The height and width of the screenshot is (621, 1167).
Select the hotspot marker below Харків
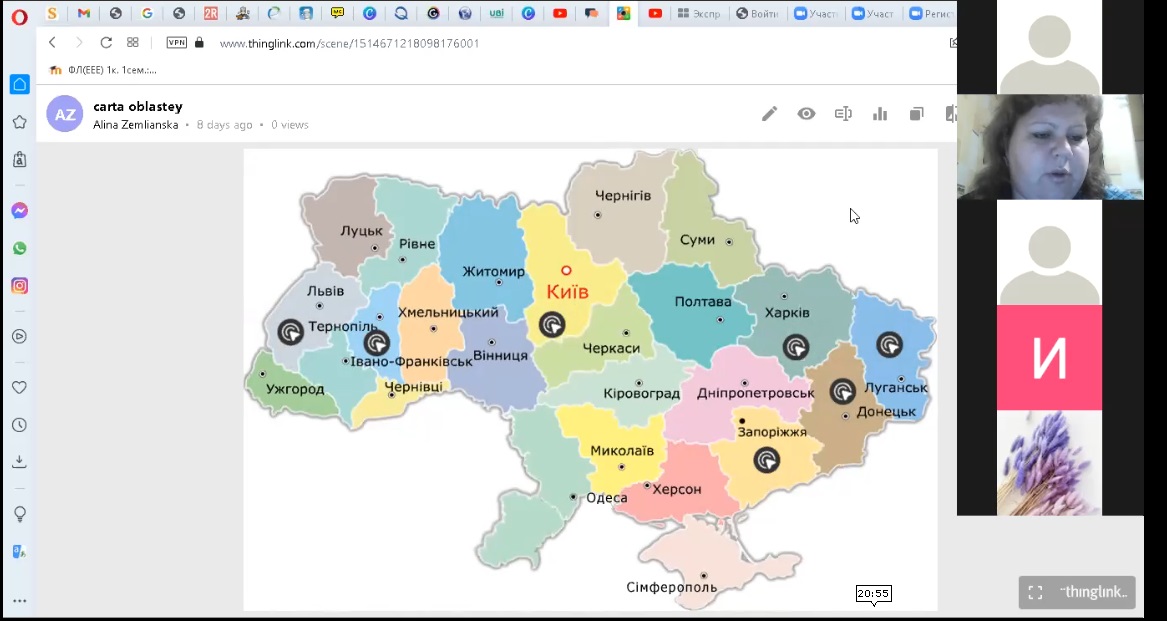pyautogui.click(x=796, y=346)
